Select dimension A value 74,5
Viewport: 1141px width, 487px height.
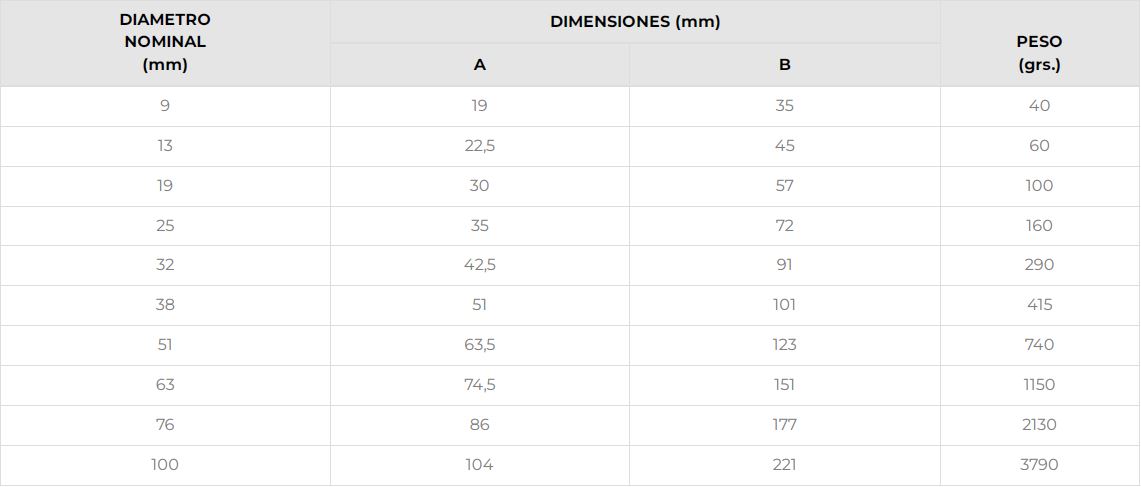tap(480, 385)
